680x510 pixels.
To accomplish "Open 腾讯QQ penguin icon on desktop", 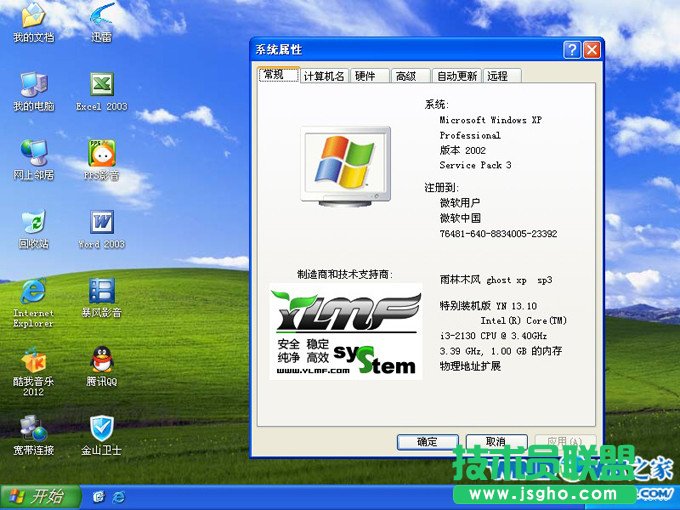I will click(x=101, y=360).
